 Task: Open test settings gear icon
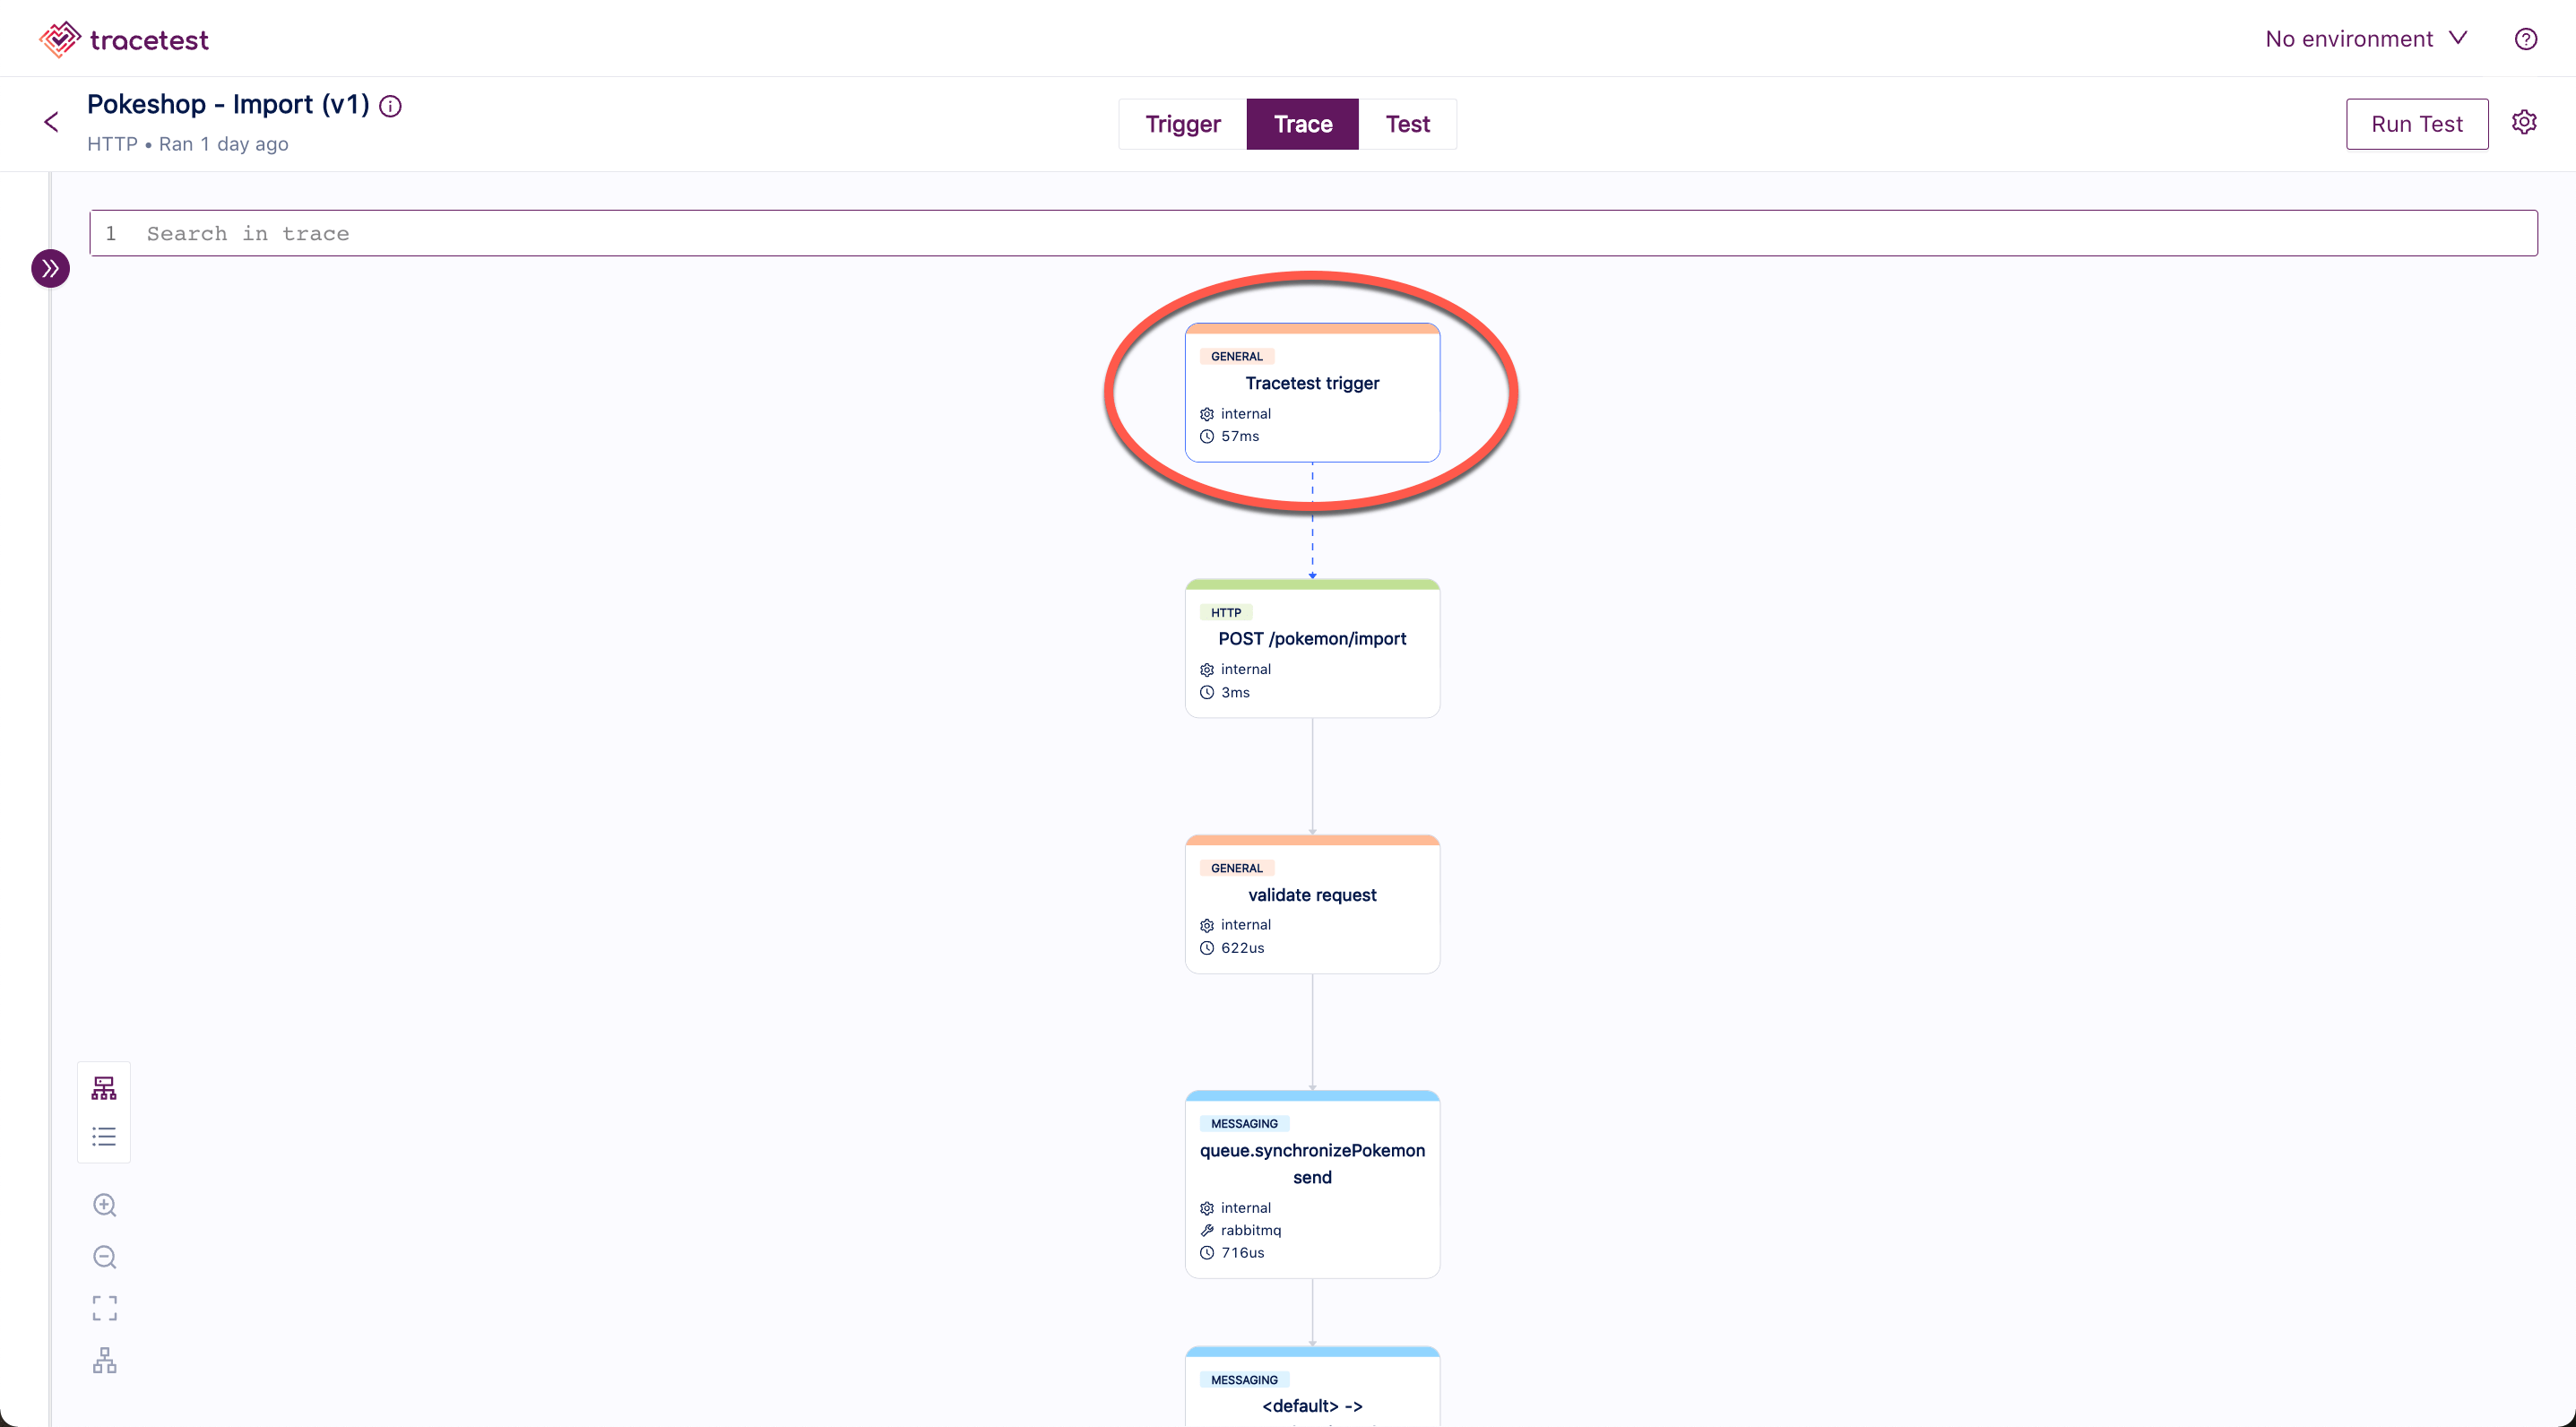[2524, 122]
